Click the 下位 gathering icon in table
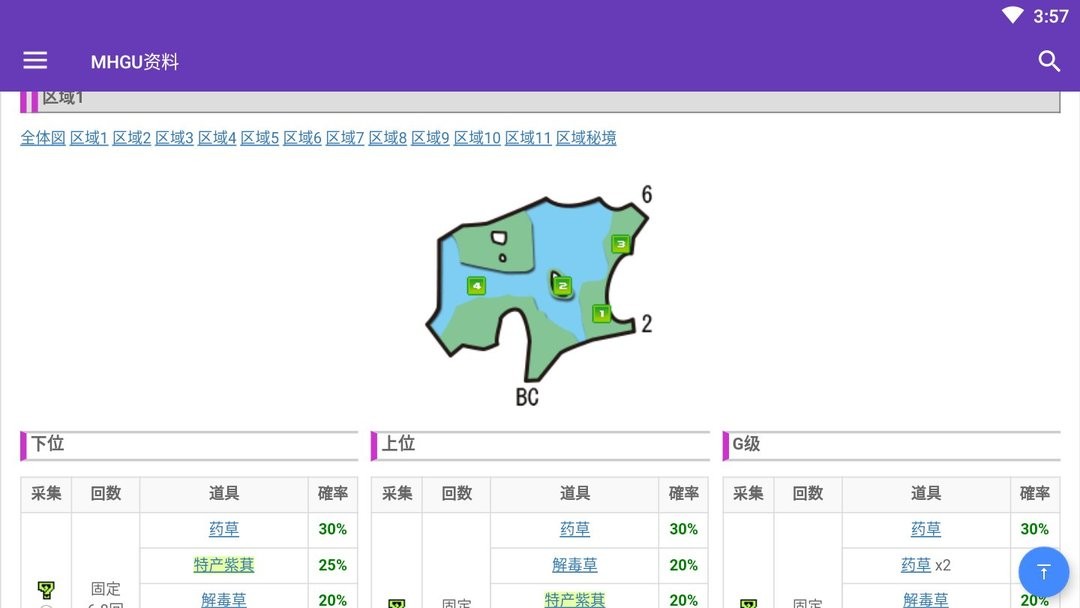The image size is (1080, 608). 46,590
